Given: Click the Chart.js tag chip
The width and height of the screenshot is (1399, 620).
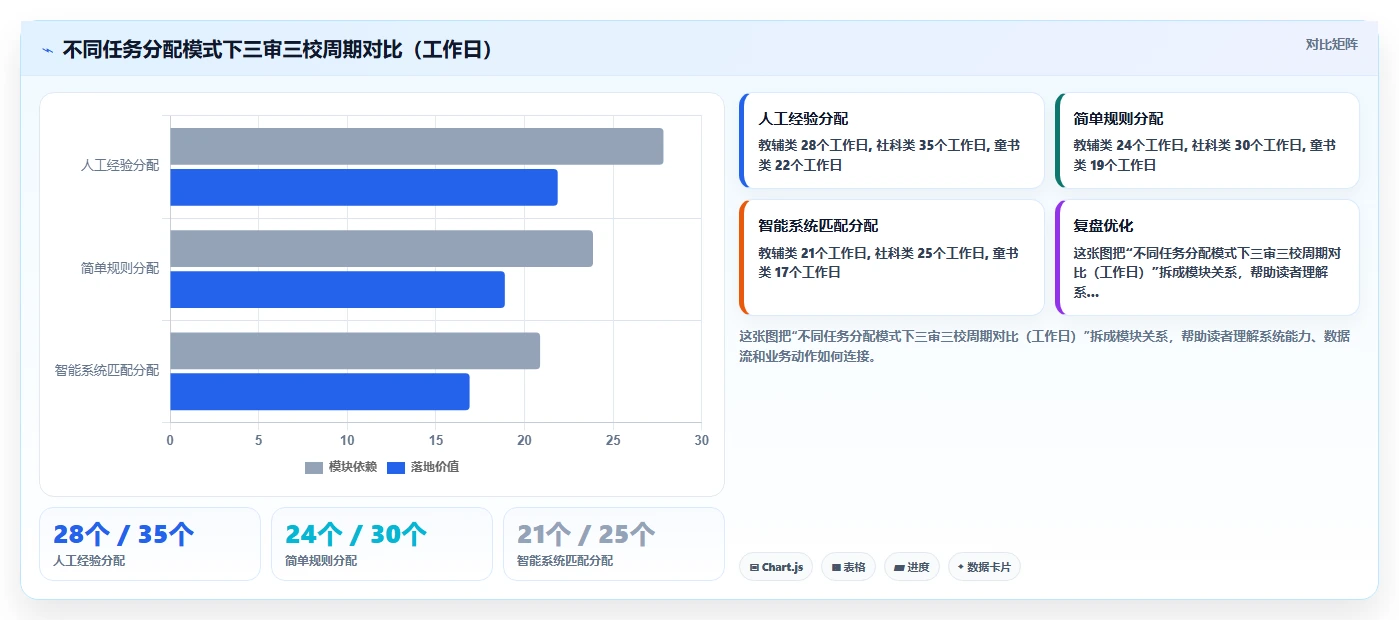Looking at the screenshot, I should click(x=776, y=567).
